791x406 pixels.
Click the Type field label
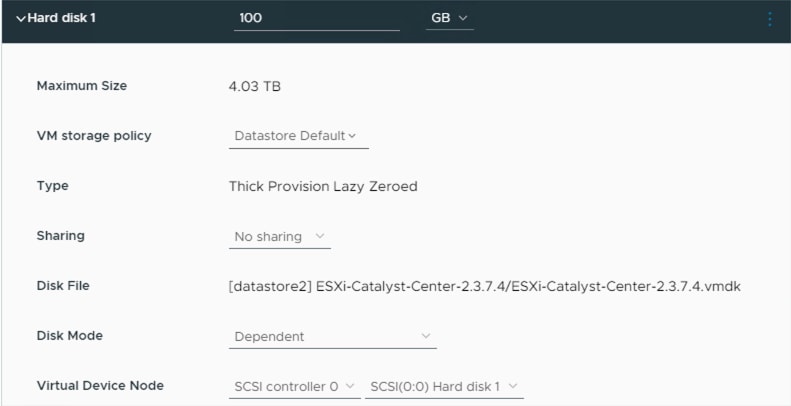pyautogui.click(x=52, y=186)
